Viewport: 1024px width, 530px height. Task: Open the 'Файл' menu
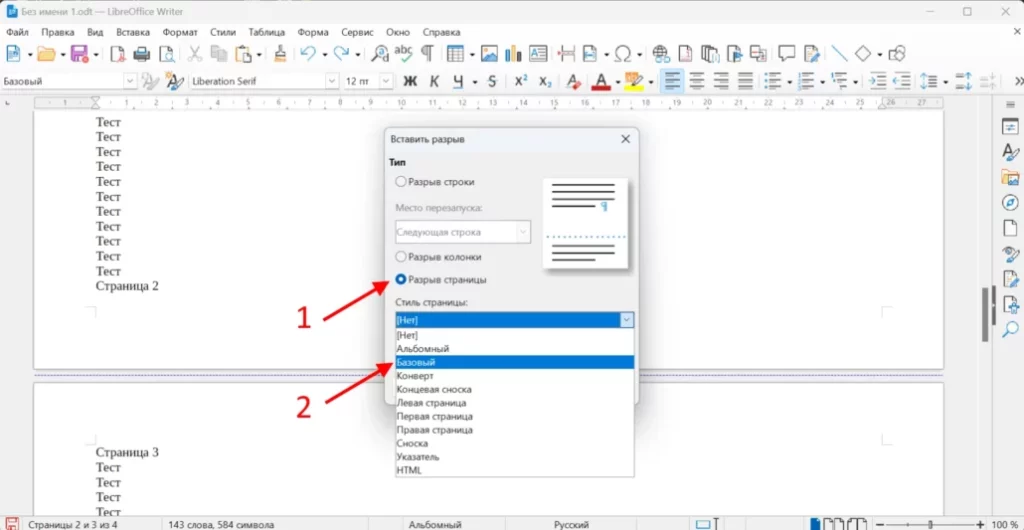click(18, 32)
